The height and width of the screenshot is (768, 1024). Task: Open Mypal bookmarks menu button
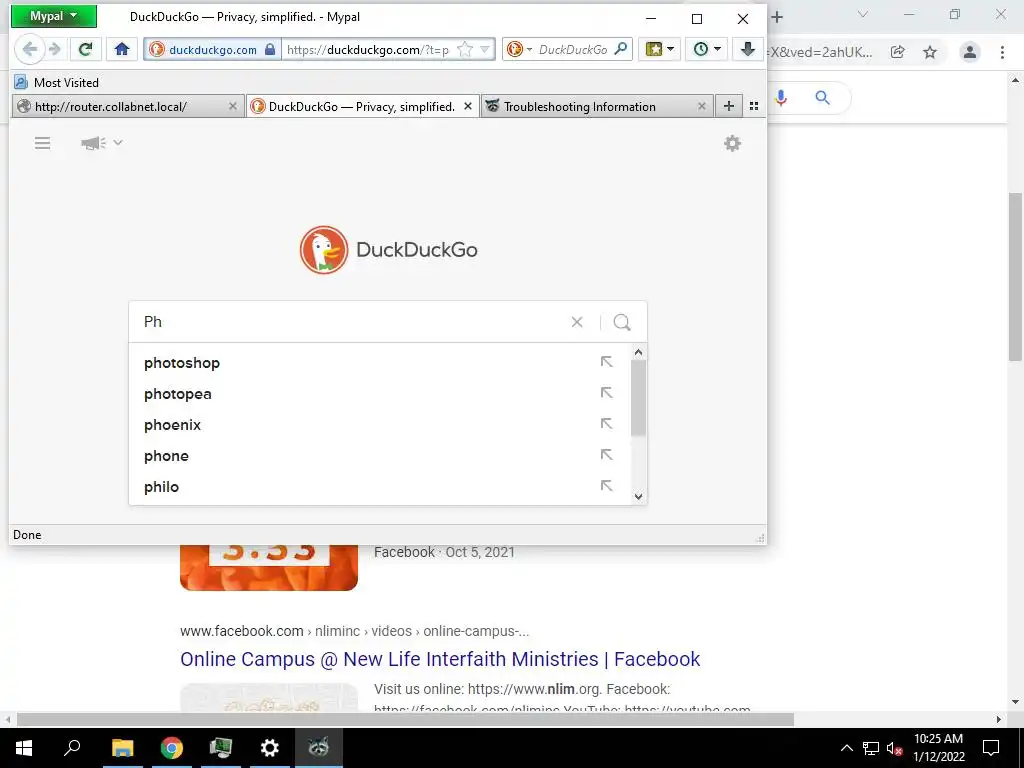(660, 49)
